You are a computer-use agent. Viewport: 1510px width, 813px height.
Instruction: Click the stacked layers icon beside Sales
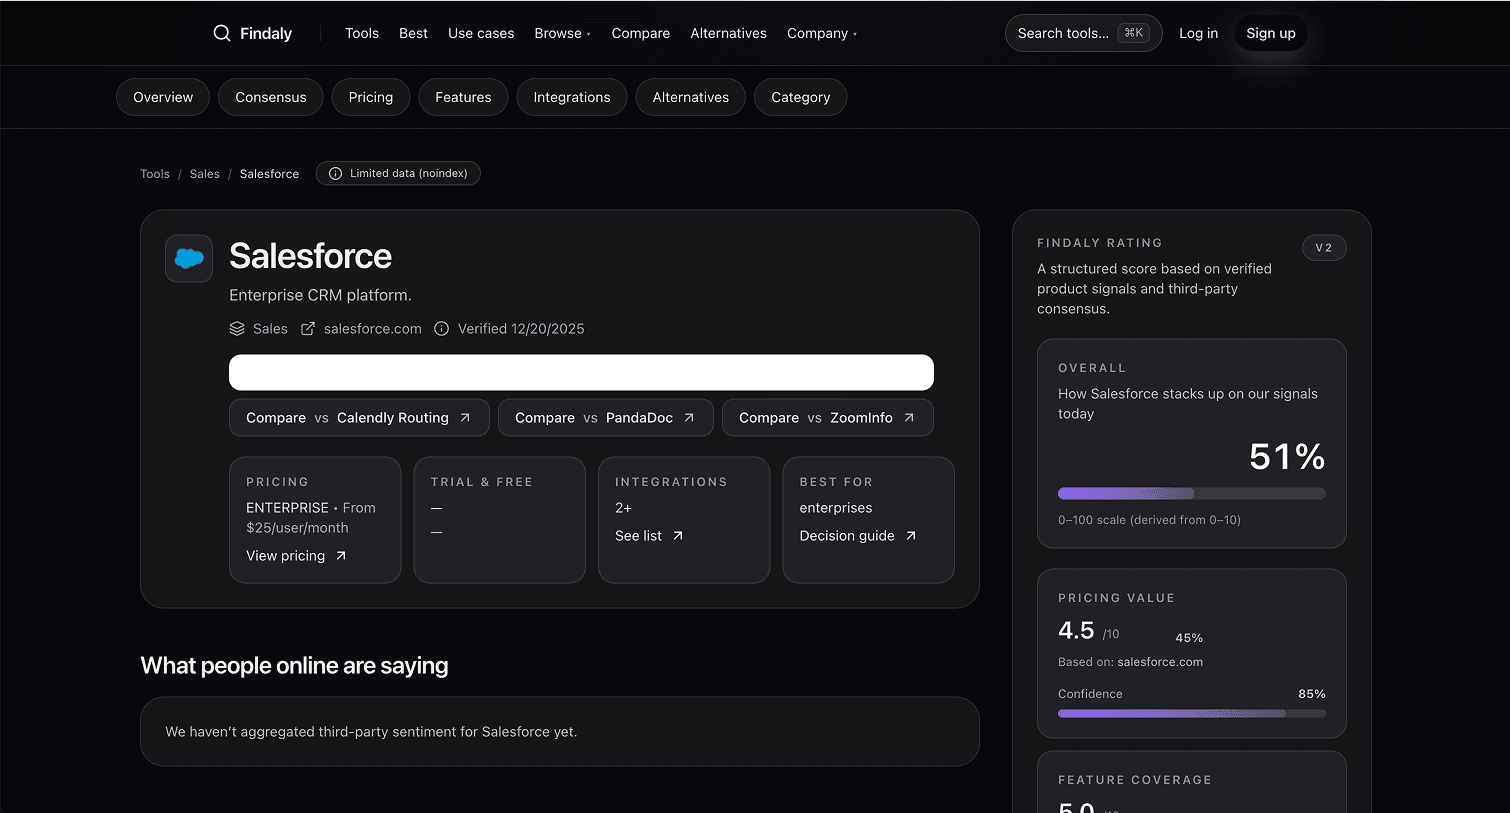coord(237,329)
